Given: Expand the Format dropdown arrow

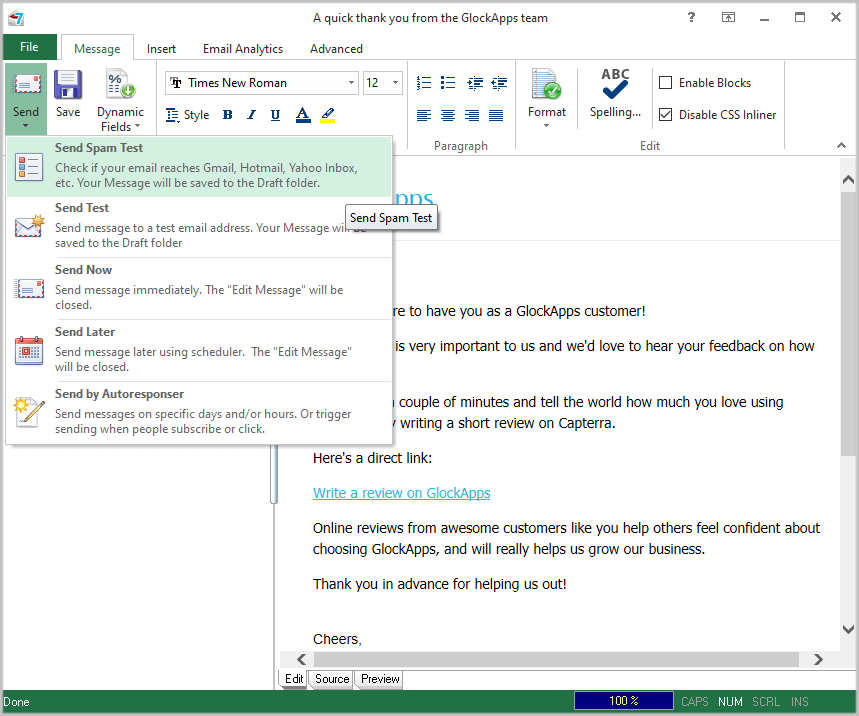Looking at the screenshot, I should (x=546, y=126).
